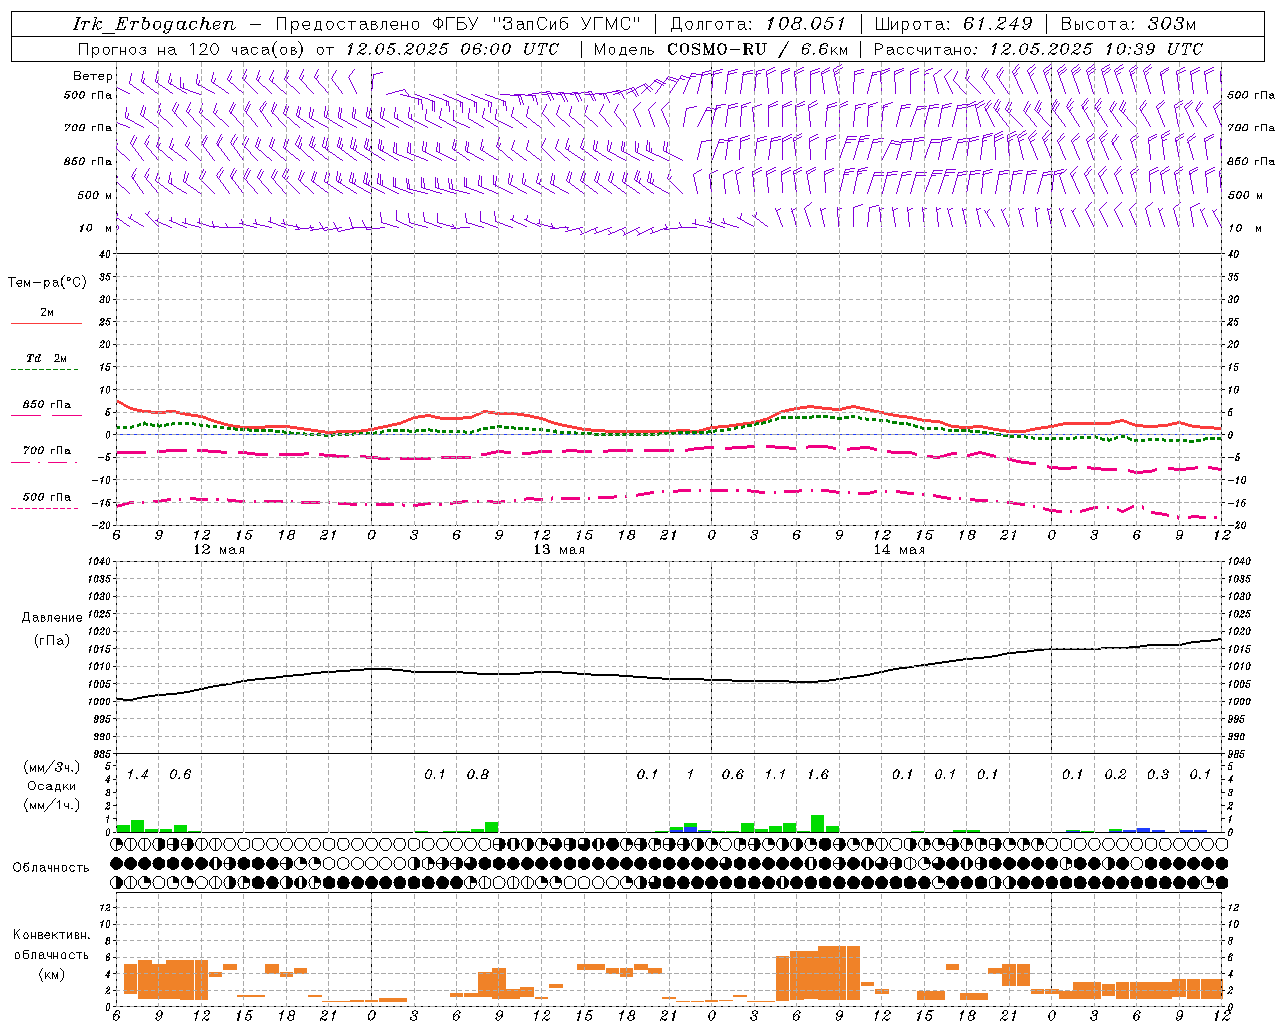Click the Высота: 303м header value
This screenshot has height=1024, width=1280.
[x=1128, y=24]
